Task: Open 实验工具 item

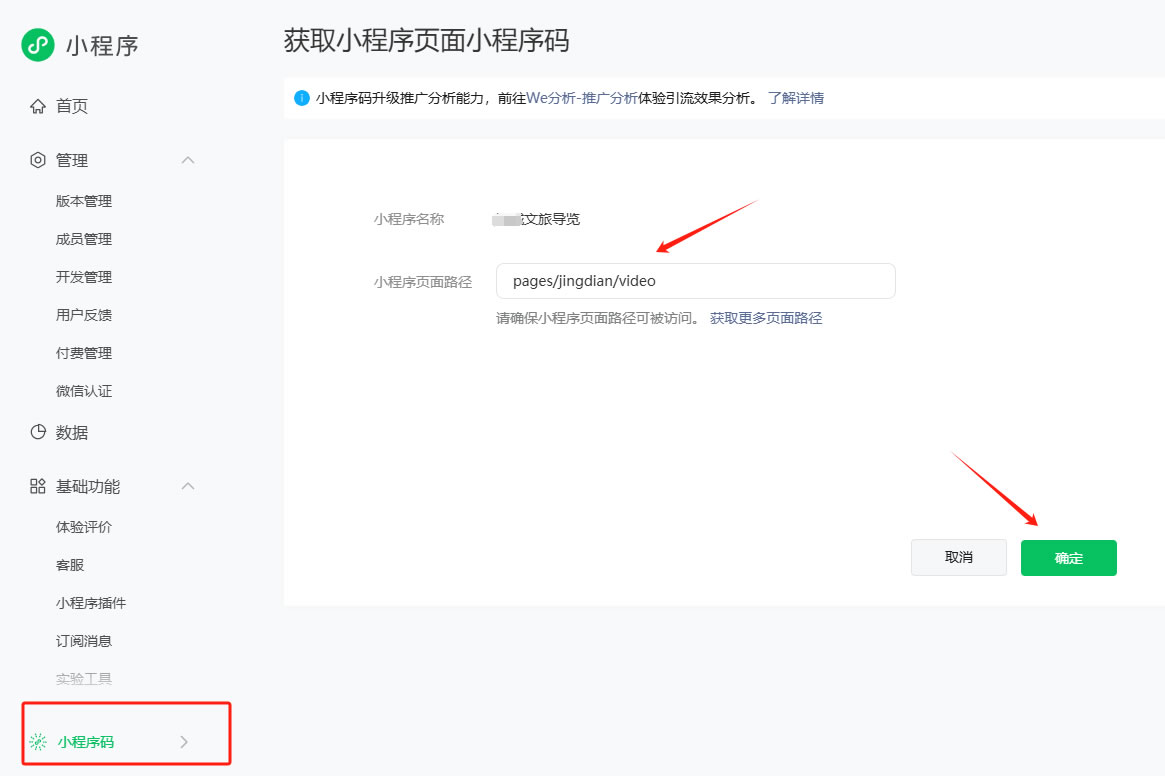Action: [84, 679]
